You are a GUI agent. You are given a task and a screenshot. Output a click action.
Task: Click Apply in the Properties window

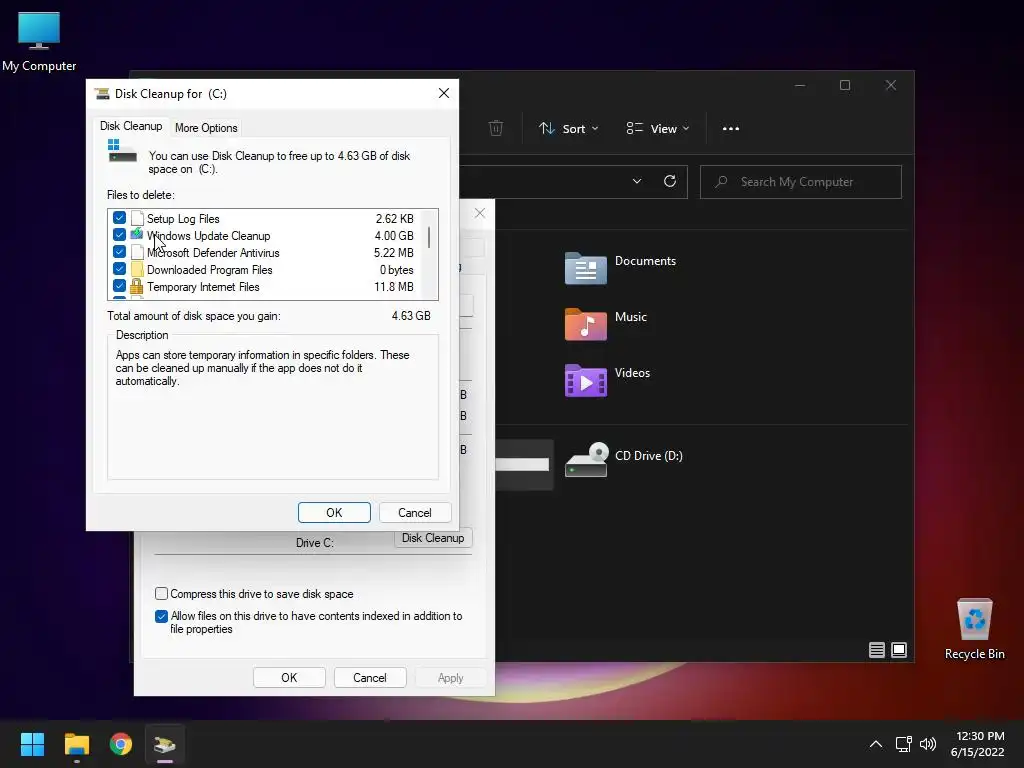(x=451, y=678)
